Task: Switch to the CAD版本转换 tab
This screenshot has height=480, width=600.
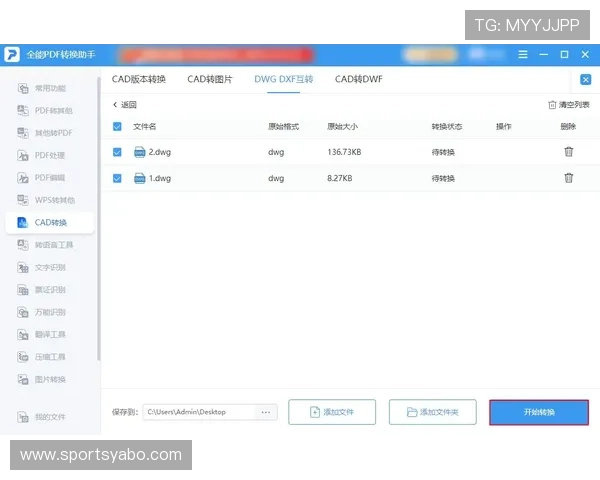Action: click(139, 79)
